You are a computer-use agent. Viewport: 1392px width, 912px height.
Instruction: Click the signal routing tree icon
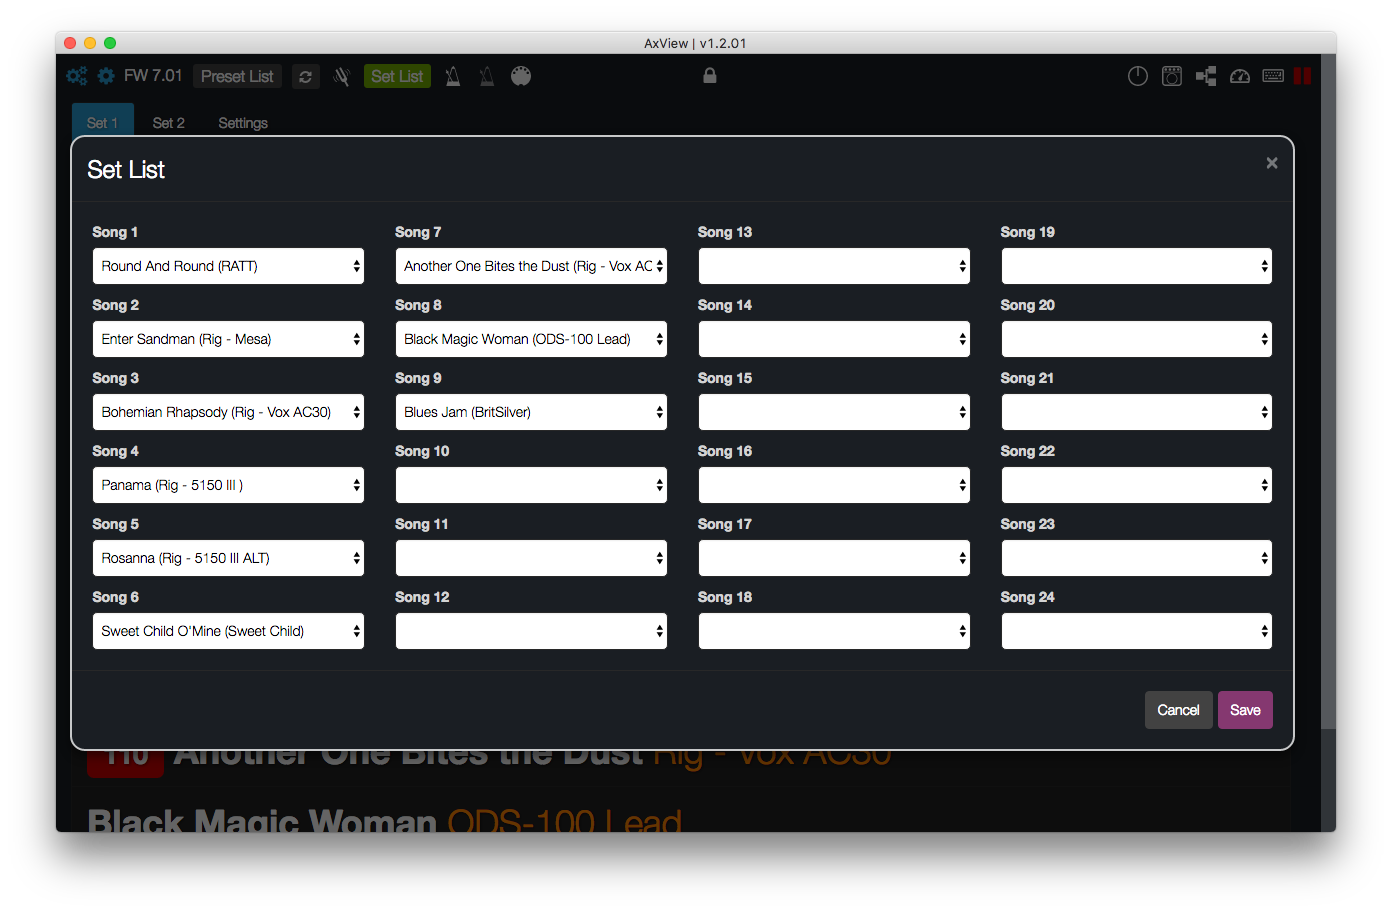point(1206,76)
